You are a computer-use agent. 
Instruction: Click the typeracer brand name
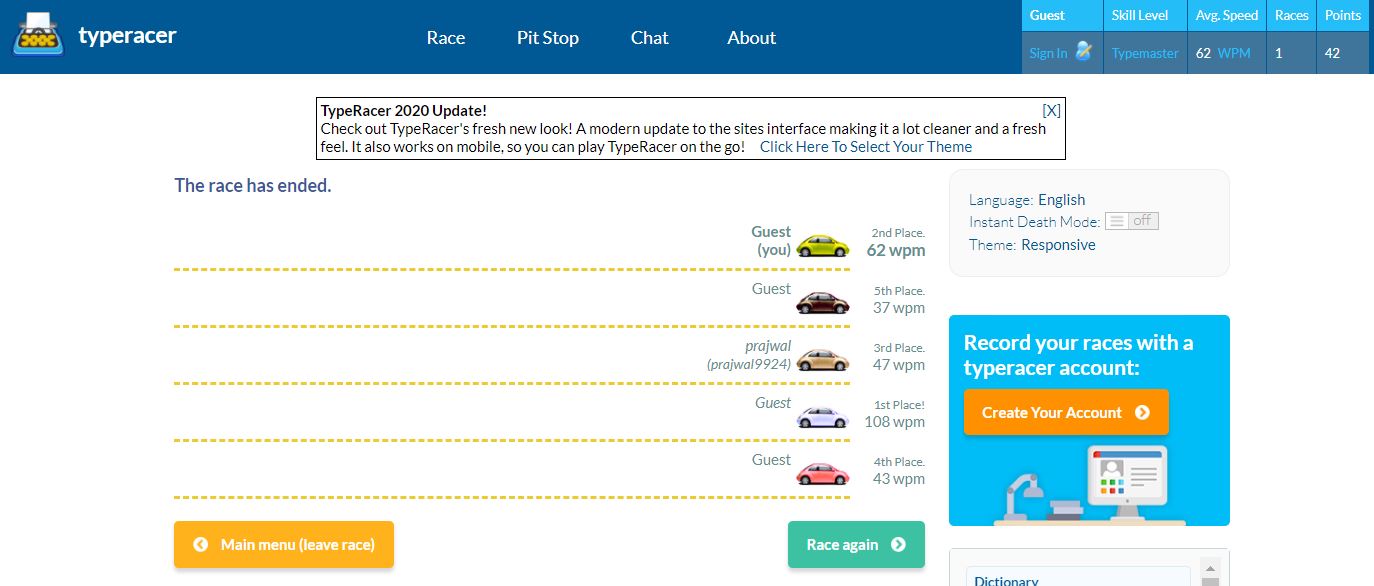128,35
